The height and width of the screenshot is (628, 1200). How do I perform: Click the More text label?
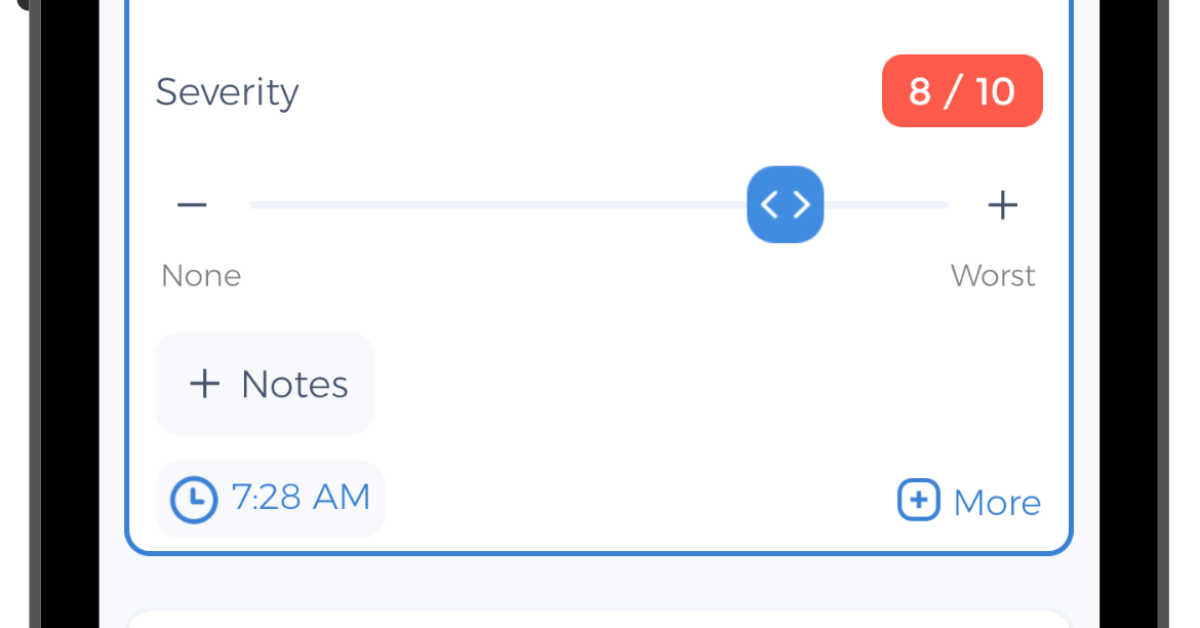[997, 502]
